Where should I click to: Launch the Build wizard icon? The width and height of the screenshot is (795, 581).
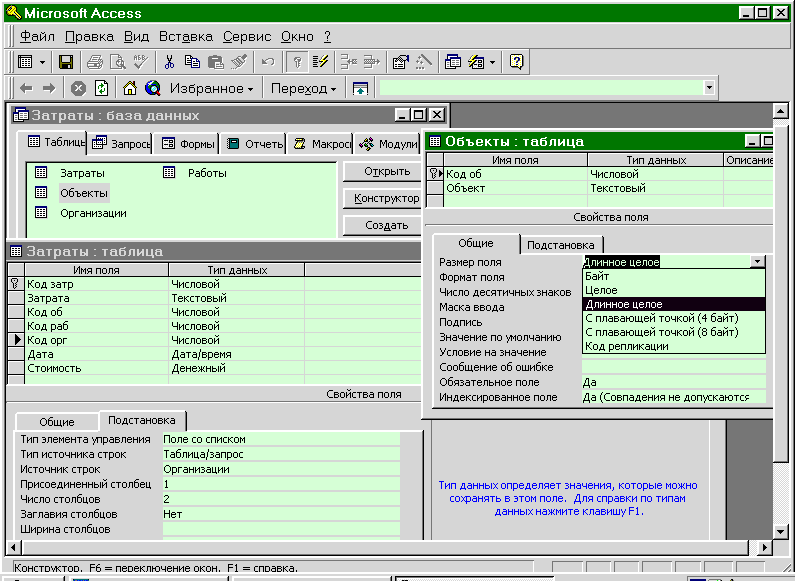(423, 62)
